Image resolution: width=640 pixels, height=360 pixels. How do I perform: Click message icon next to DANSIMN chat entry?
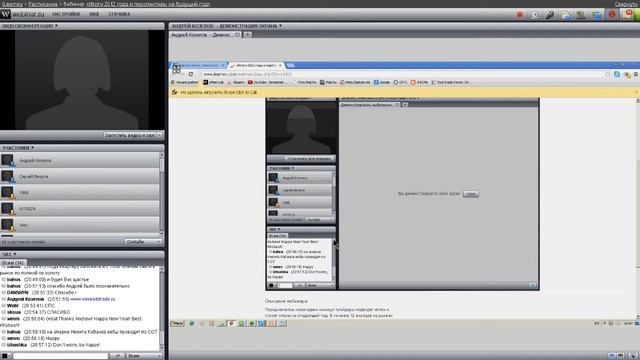(x=4, y=293)
